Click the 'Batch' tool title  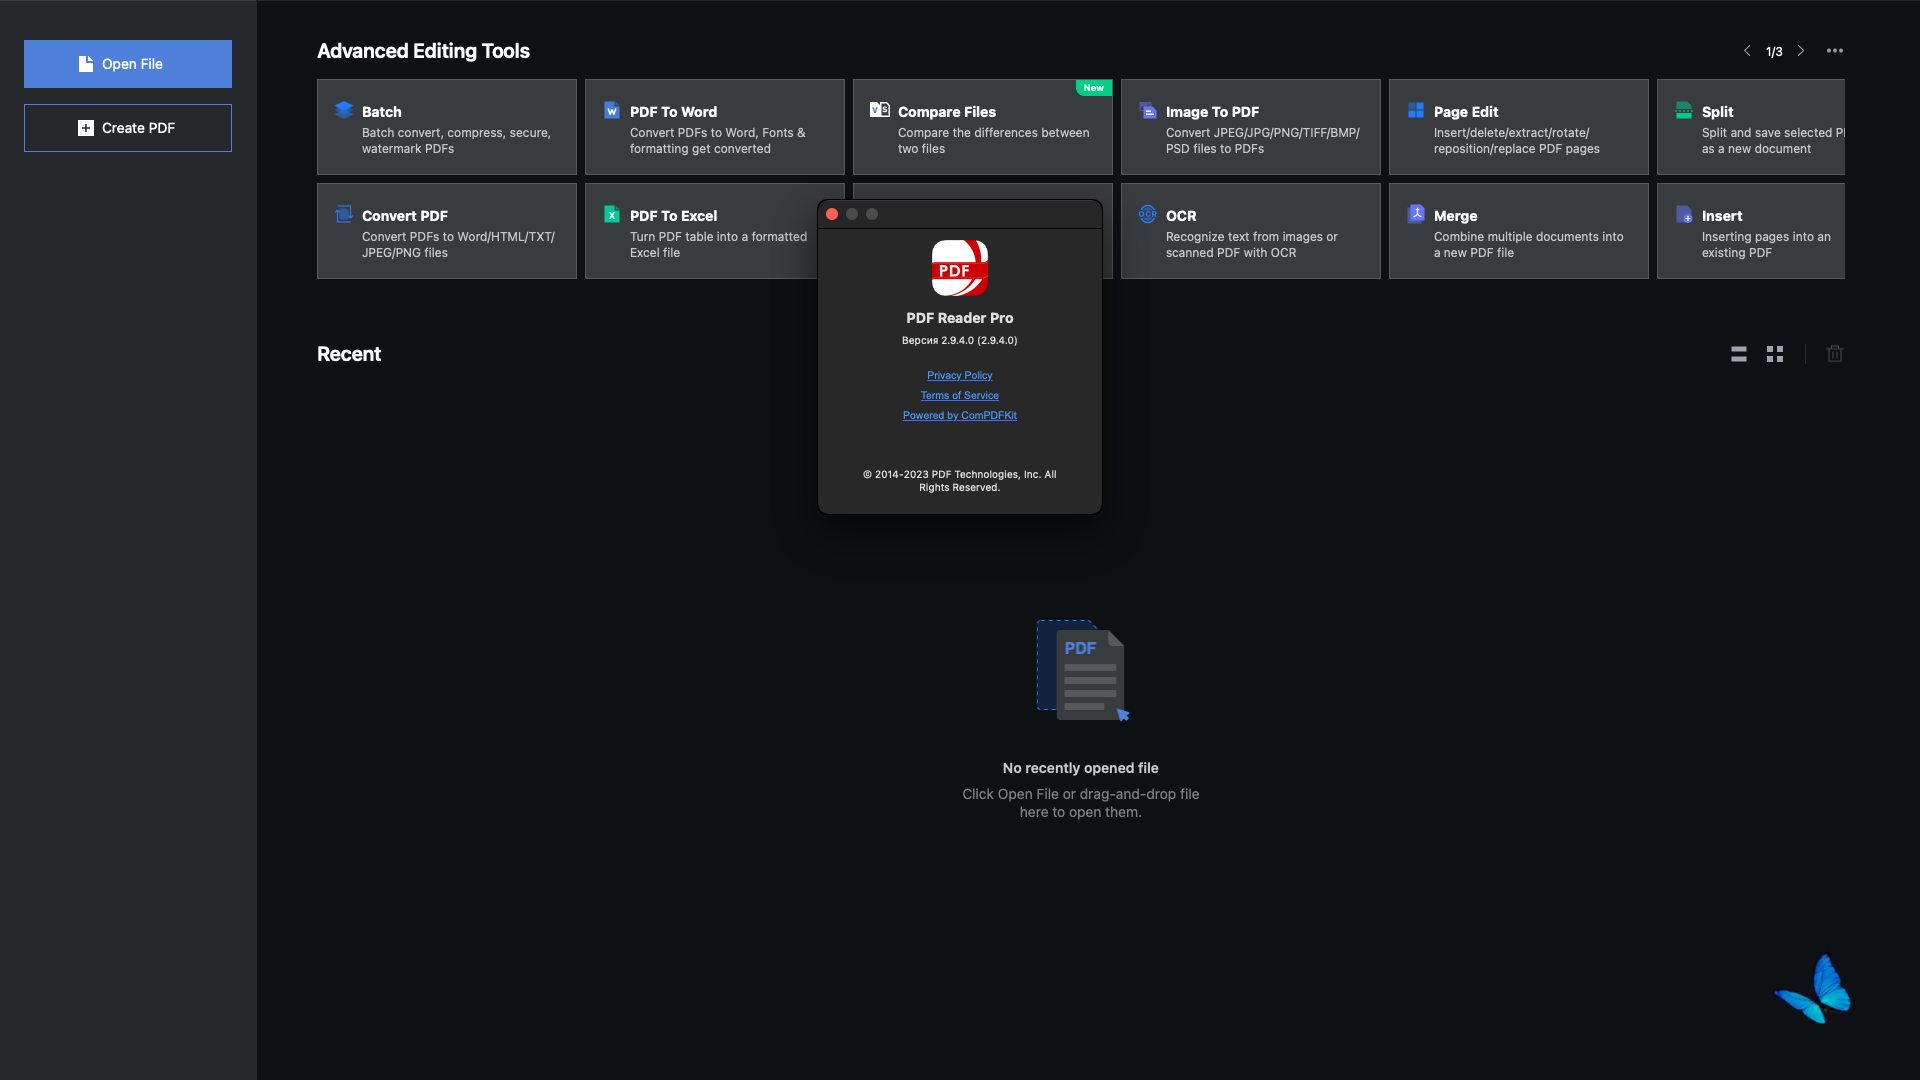(382, 112)
